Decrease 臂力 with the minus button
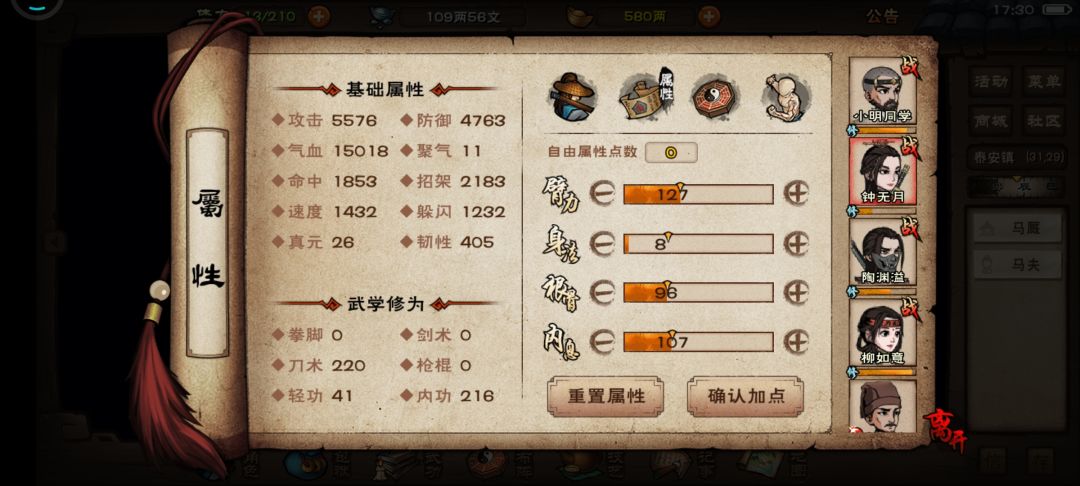 pos(602,194)
